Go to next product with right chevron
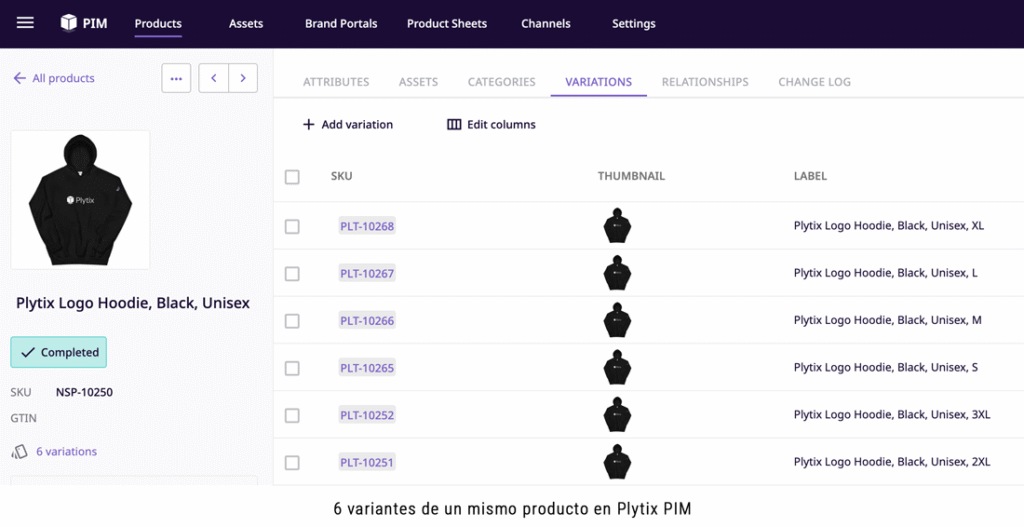1024x527 pixels. (243, 78)
